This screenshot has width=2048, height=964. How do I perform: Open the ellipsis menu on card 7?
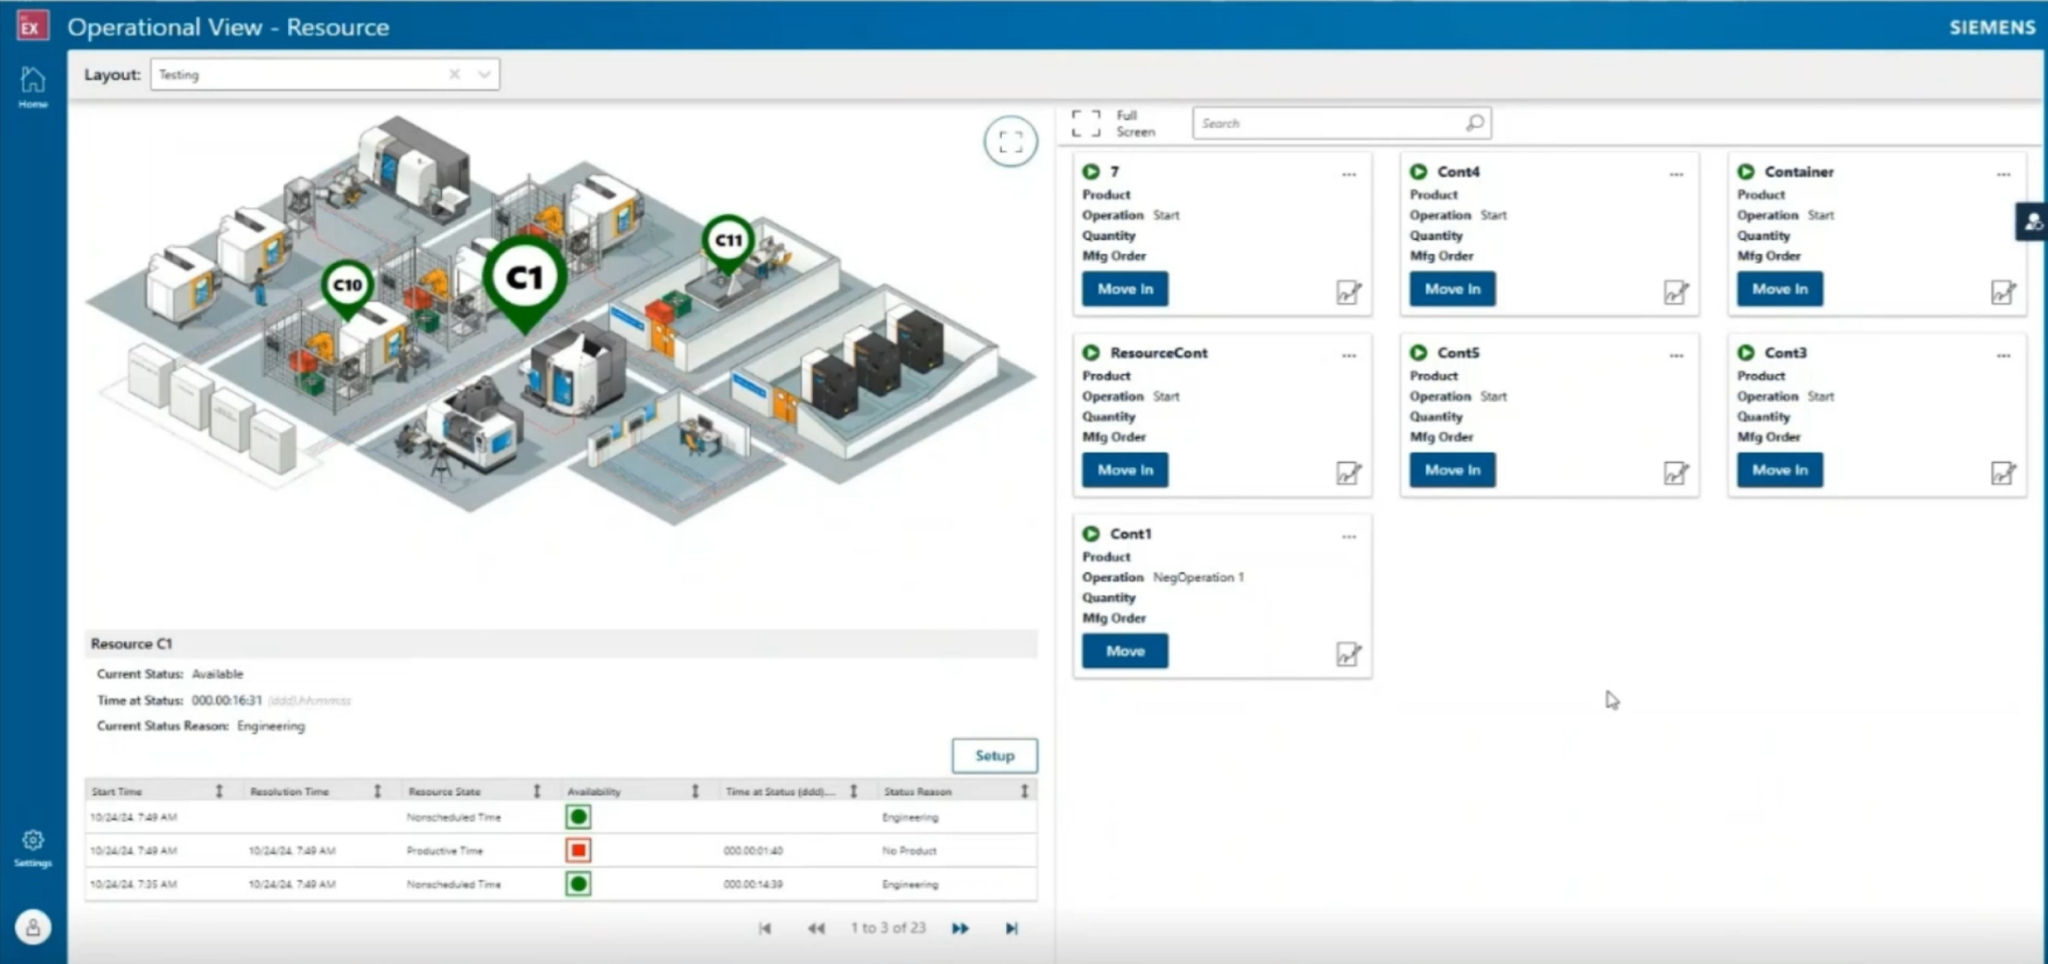pyautogui.click(x=1350, y=174)
